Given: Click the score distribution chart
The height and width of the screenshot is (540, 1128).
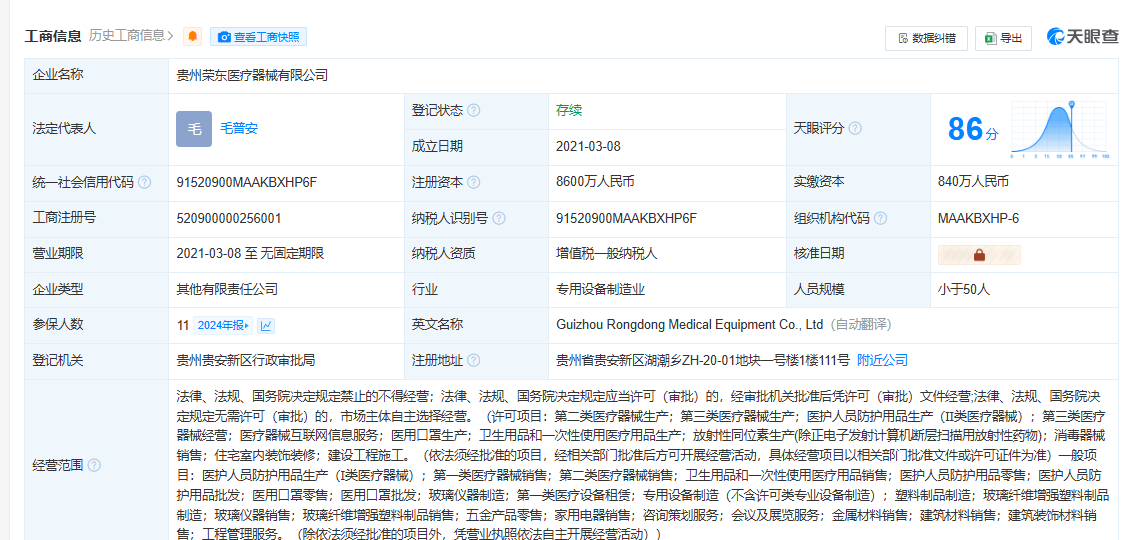Looking at the screenshot, I should [1060, 130].
